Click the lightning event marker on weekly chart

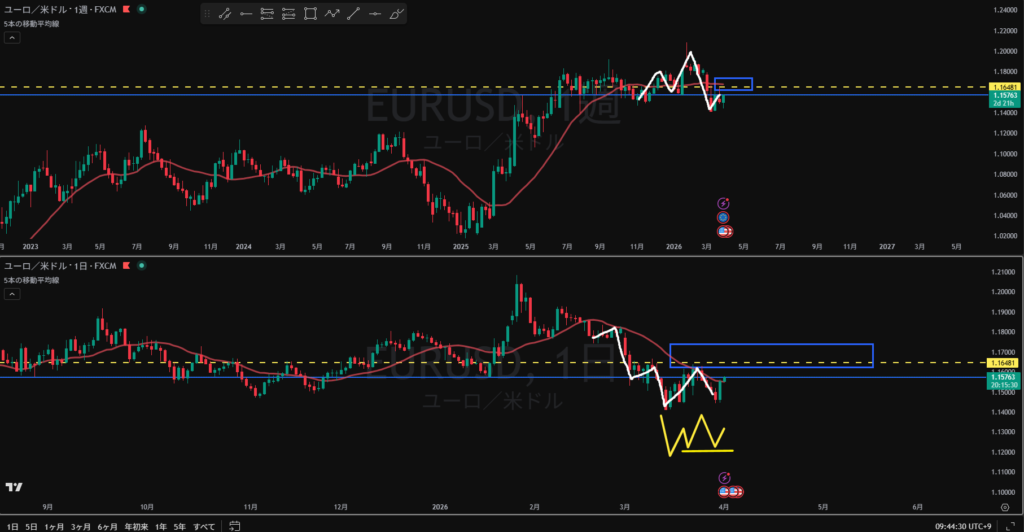click(723, 202)
